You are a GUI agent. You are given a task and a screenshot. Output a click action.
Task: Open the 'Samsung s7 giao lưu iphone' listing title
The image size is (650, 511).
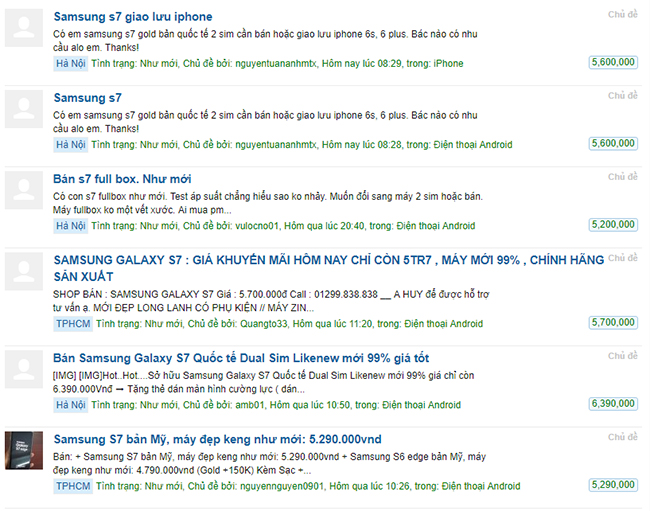(133, 17)
